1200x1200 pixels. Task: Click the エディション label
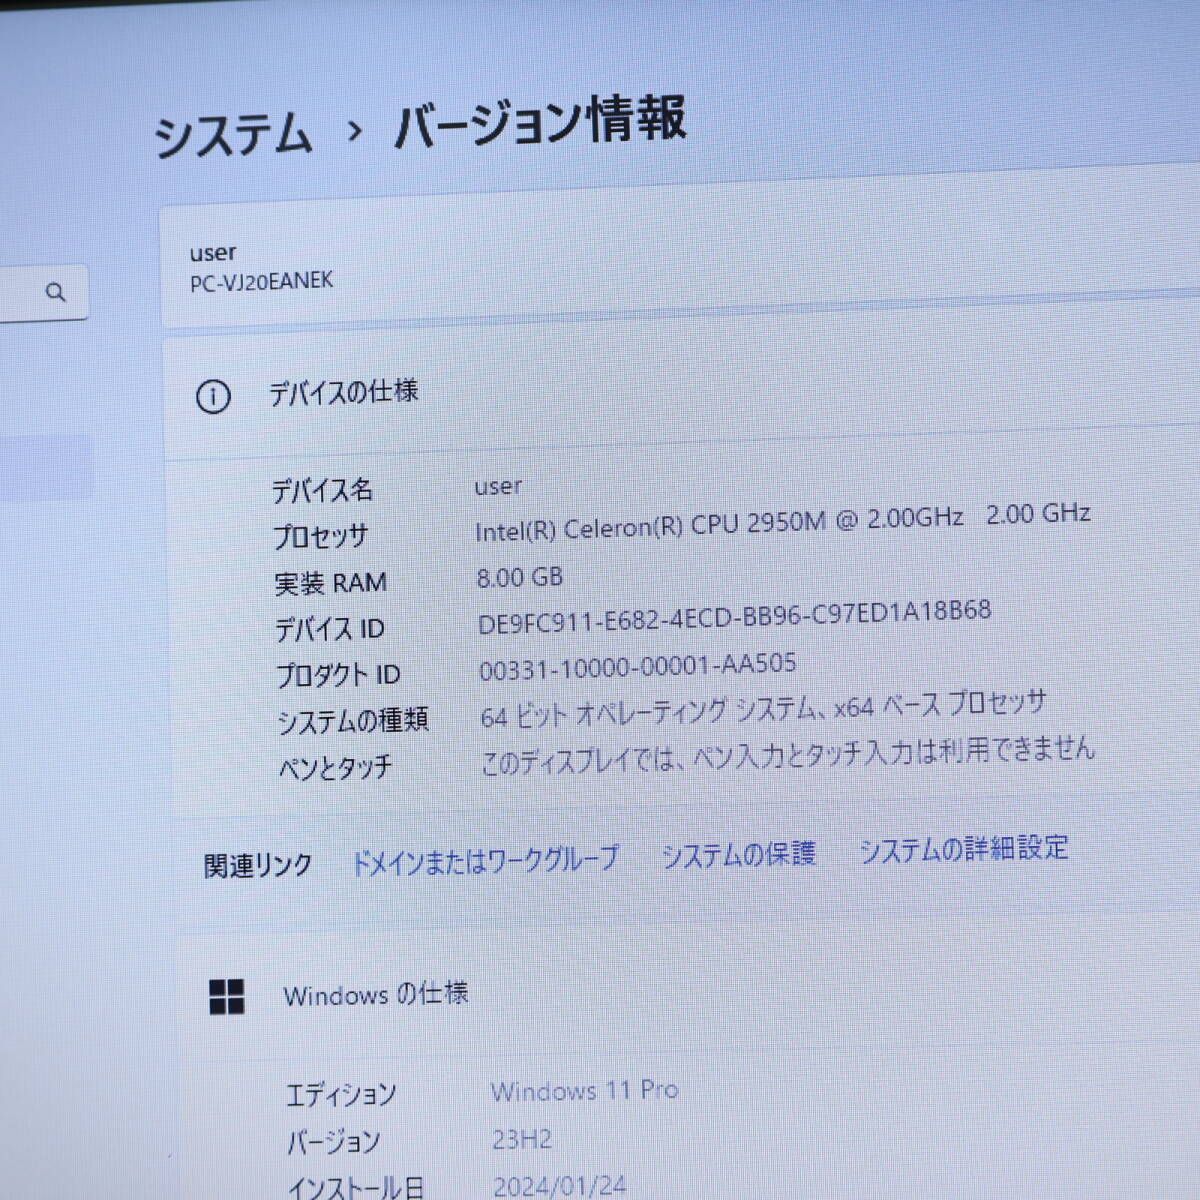pos(341,1095)
